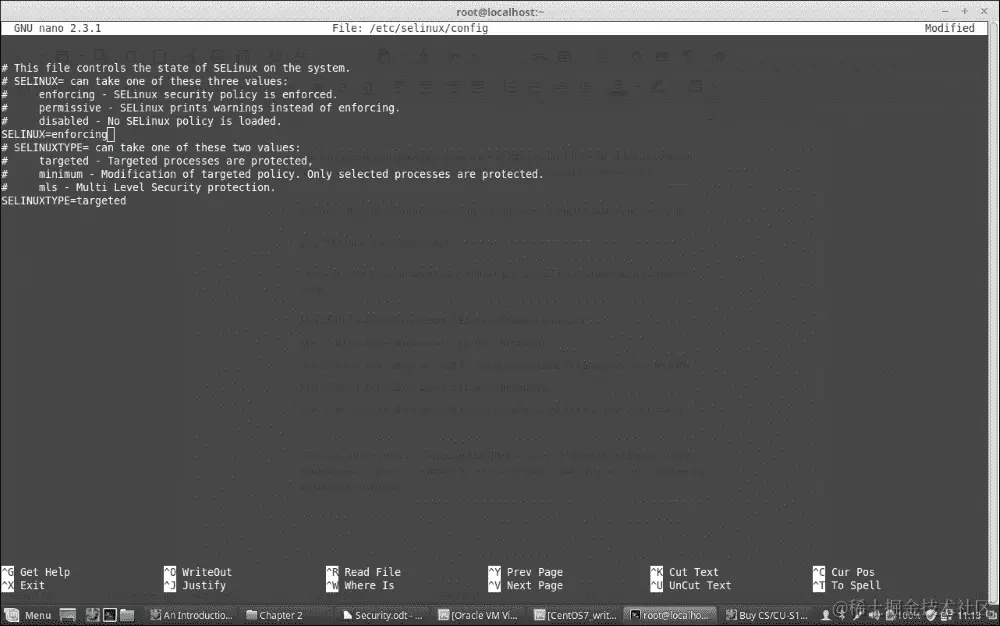Open the 'Security.odt' document from taskbar
This screenshot has height=626, width=1000.
click(x=381, y=614)
